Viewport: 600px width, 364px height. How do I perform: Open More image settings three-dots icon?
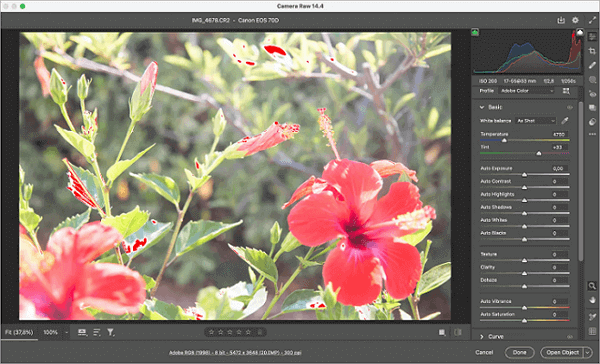(x=592, y=134)
